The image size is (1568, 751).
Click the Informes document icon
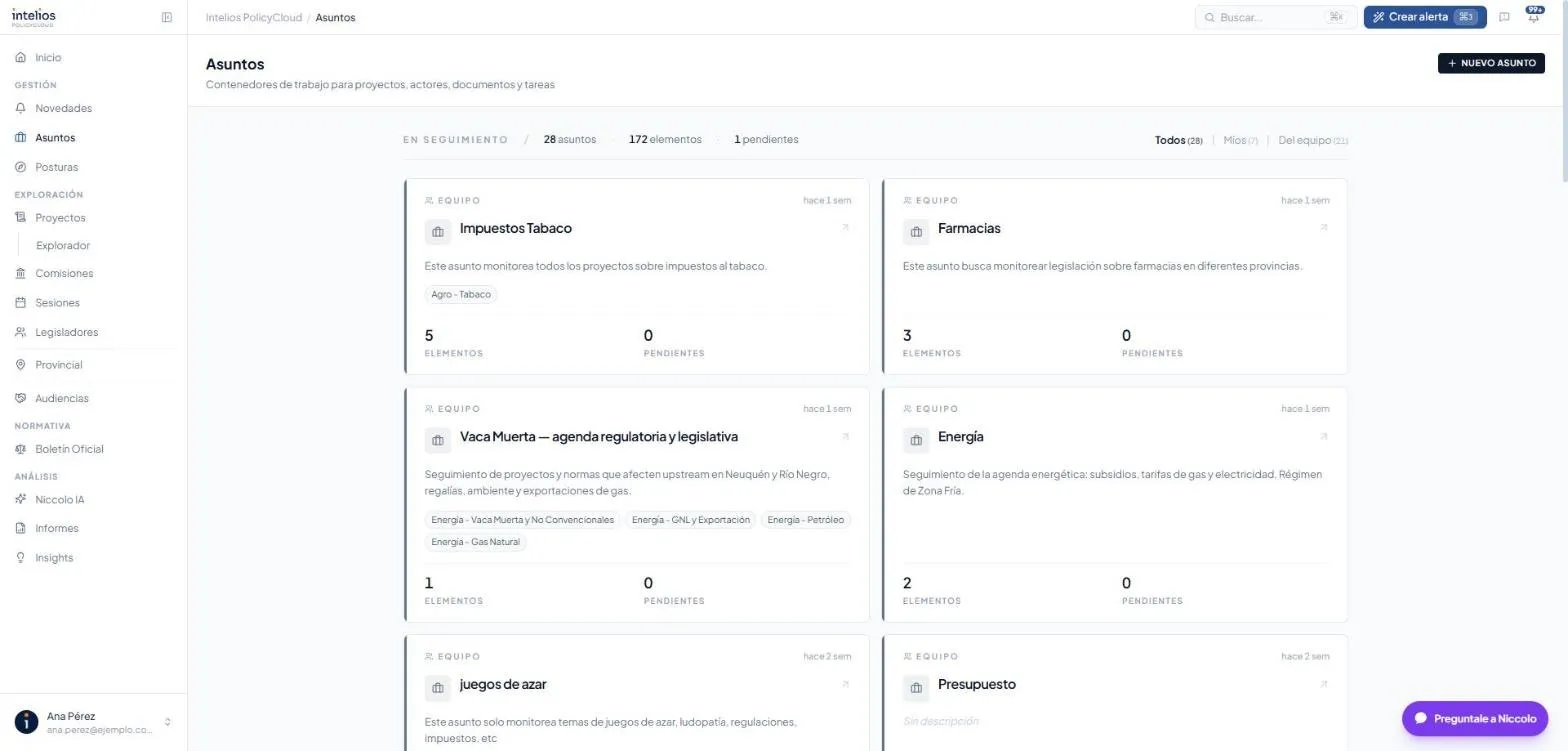[21, 528]
